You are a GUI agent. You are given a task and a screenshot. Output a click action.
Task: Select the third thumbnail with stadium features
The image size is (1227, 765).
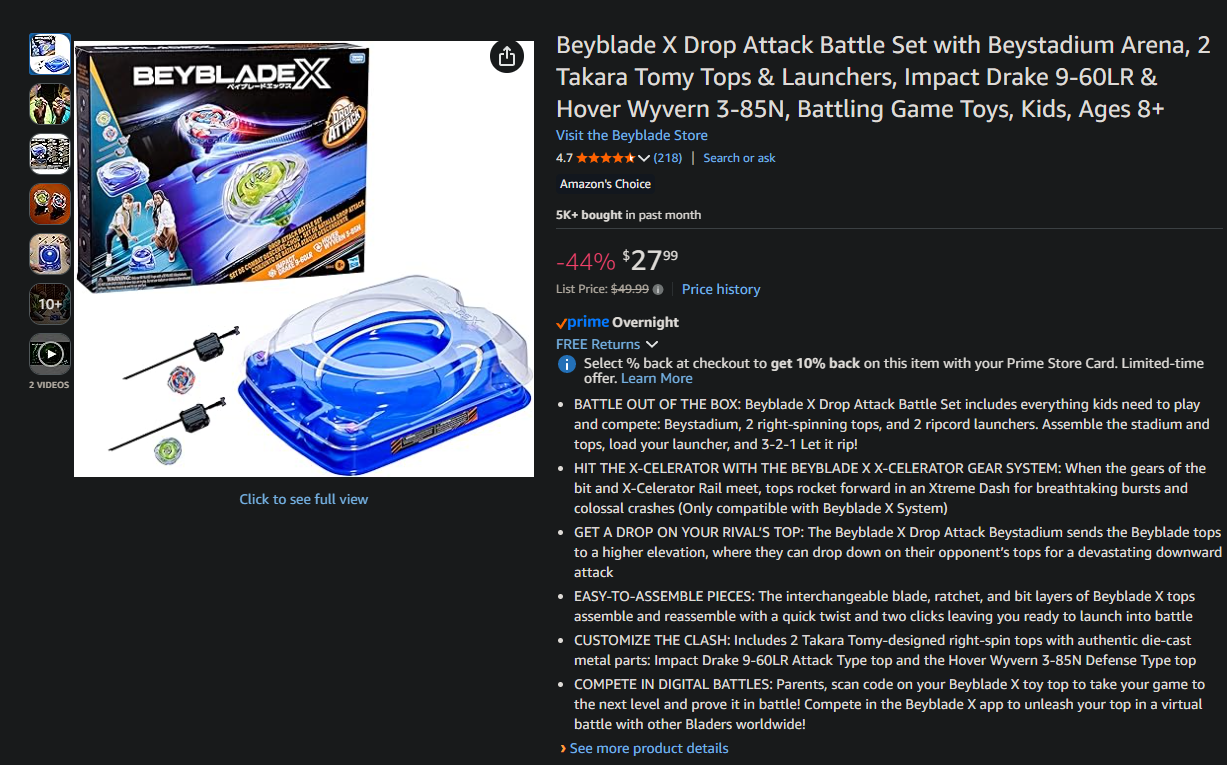tap(50, 154)
